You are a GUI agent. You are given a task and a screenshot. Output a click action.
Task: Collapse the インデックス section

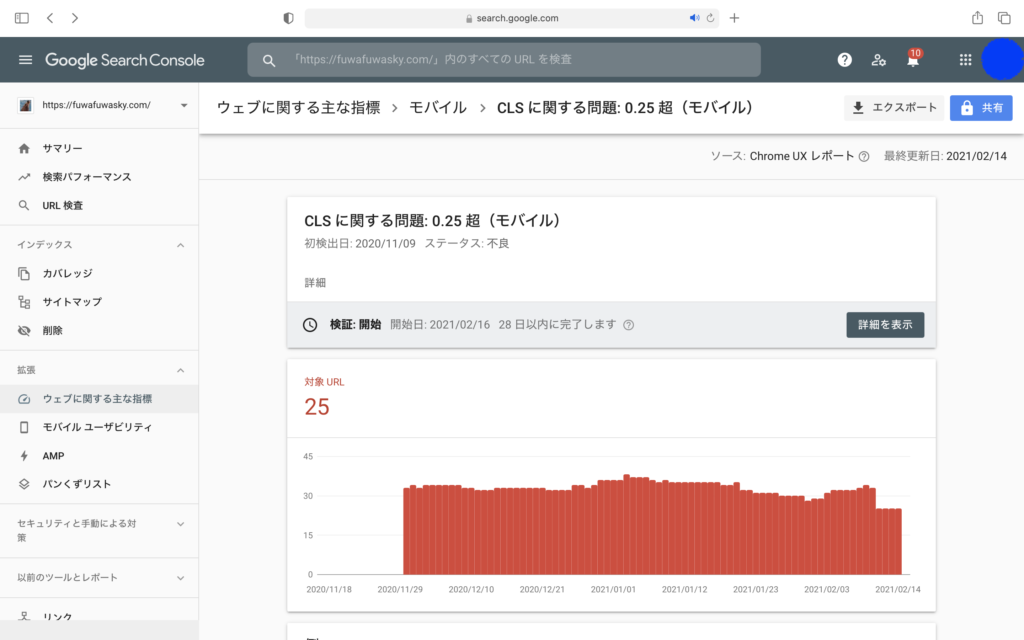pyautogui.click(x=181, y=245)
